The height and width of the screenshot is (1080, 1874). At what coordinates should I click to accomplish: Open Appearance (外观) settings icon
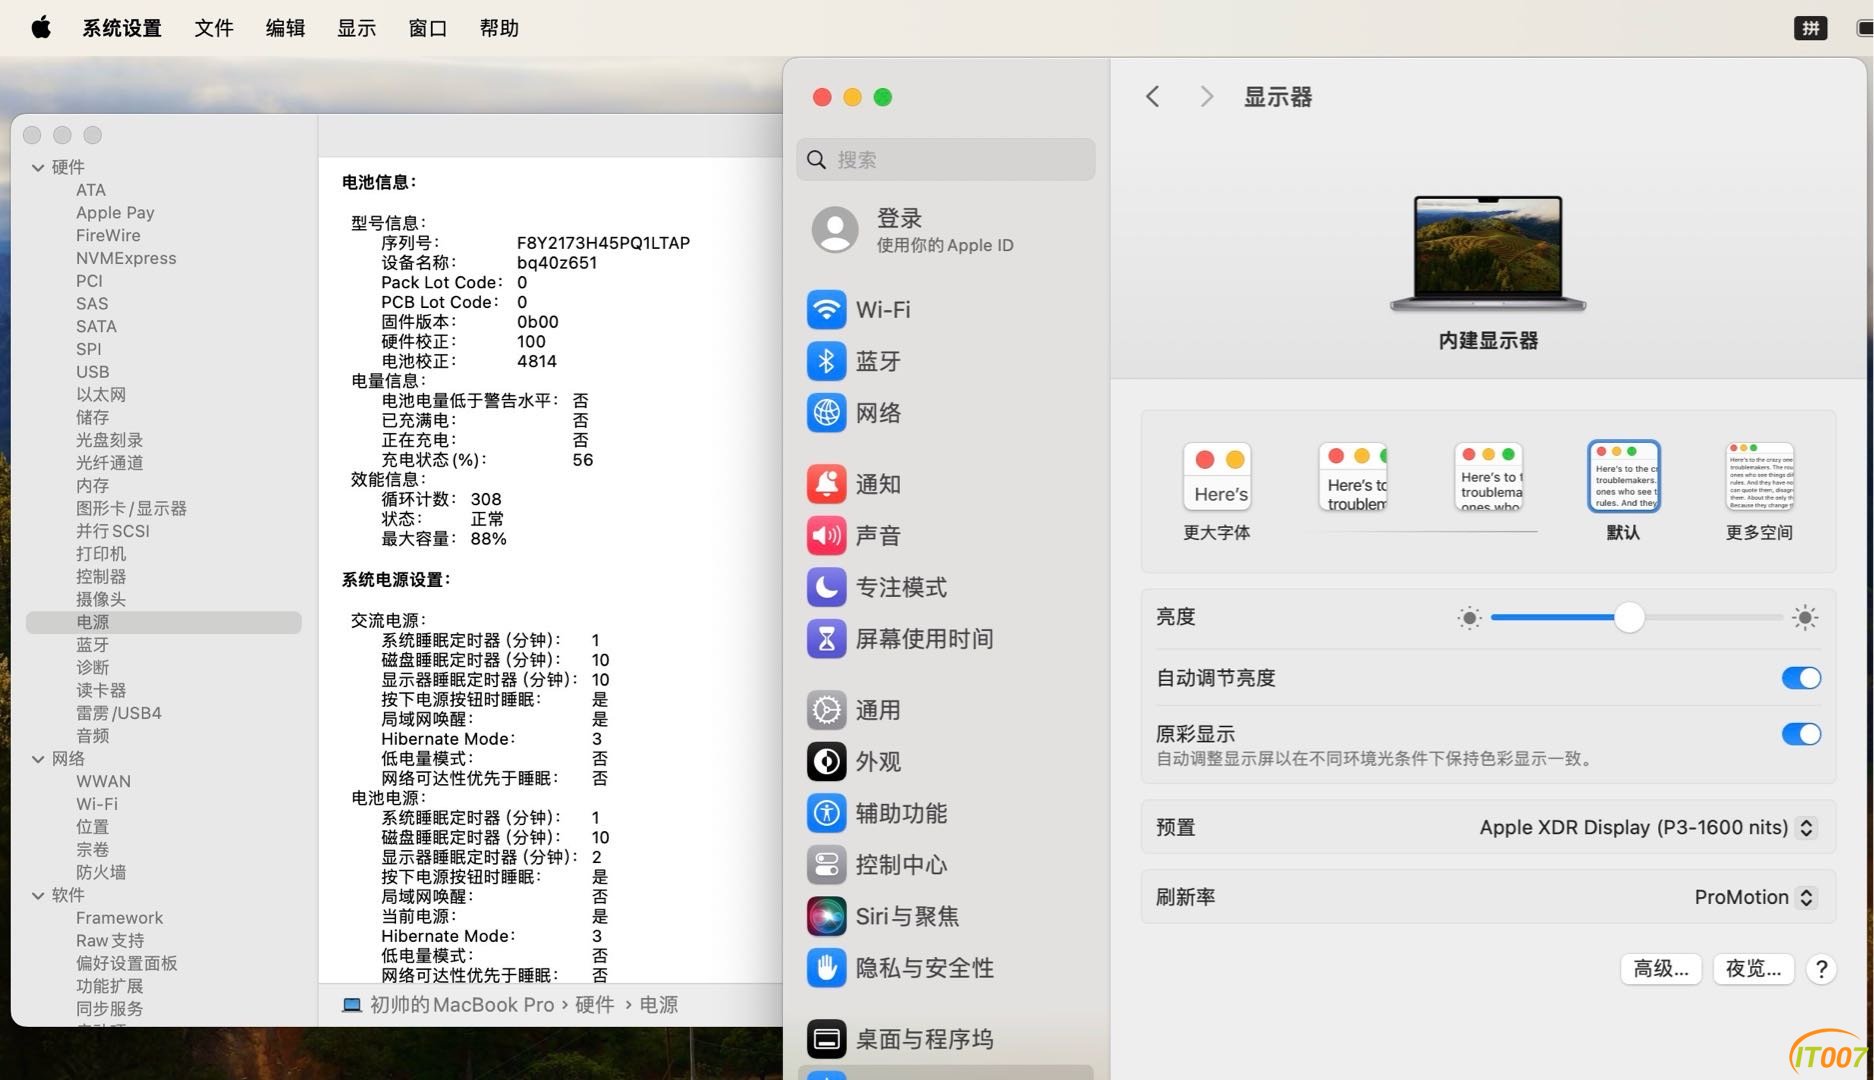[x=826, y=762]
